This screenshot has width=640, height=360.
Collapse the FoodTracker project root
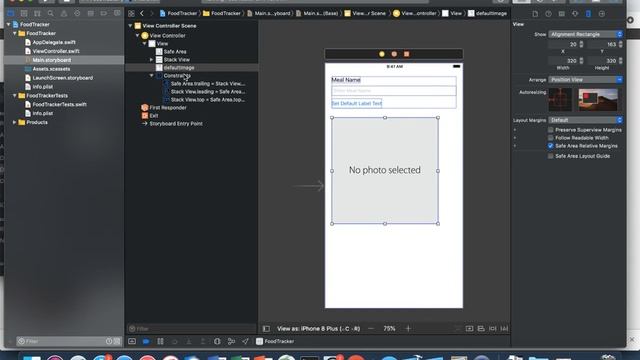coord(9,24)
